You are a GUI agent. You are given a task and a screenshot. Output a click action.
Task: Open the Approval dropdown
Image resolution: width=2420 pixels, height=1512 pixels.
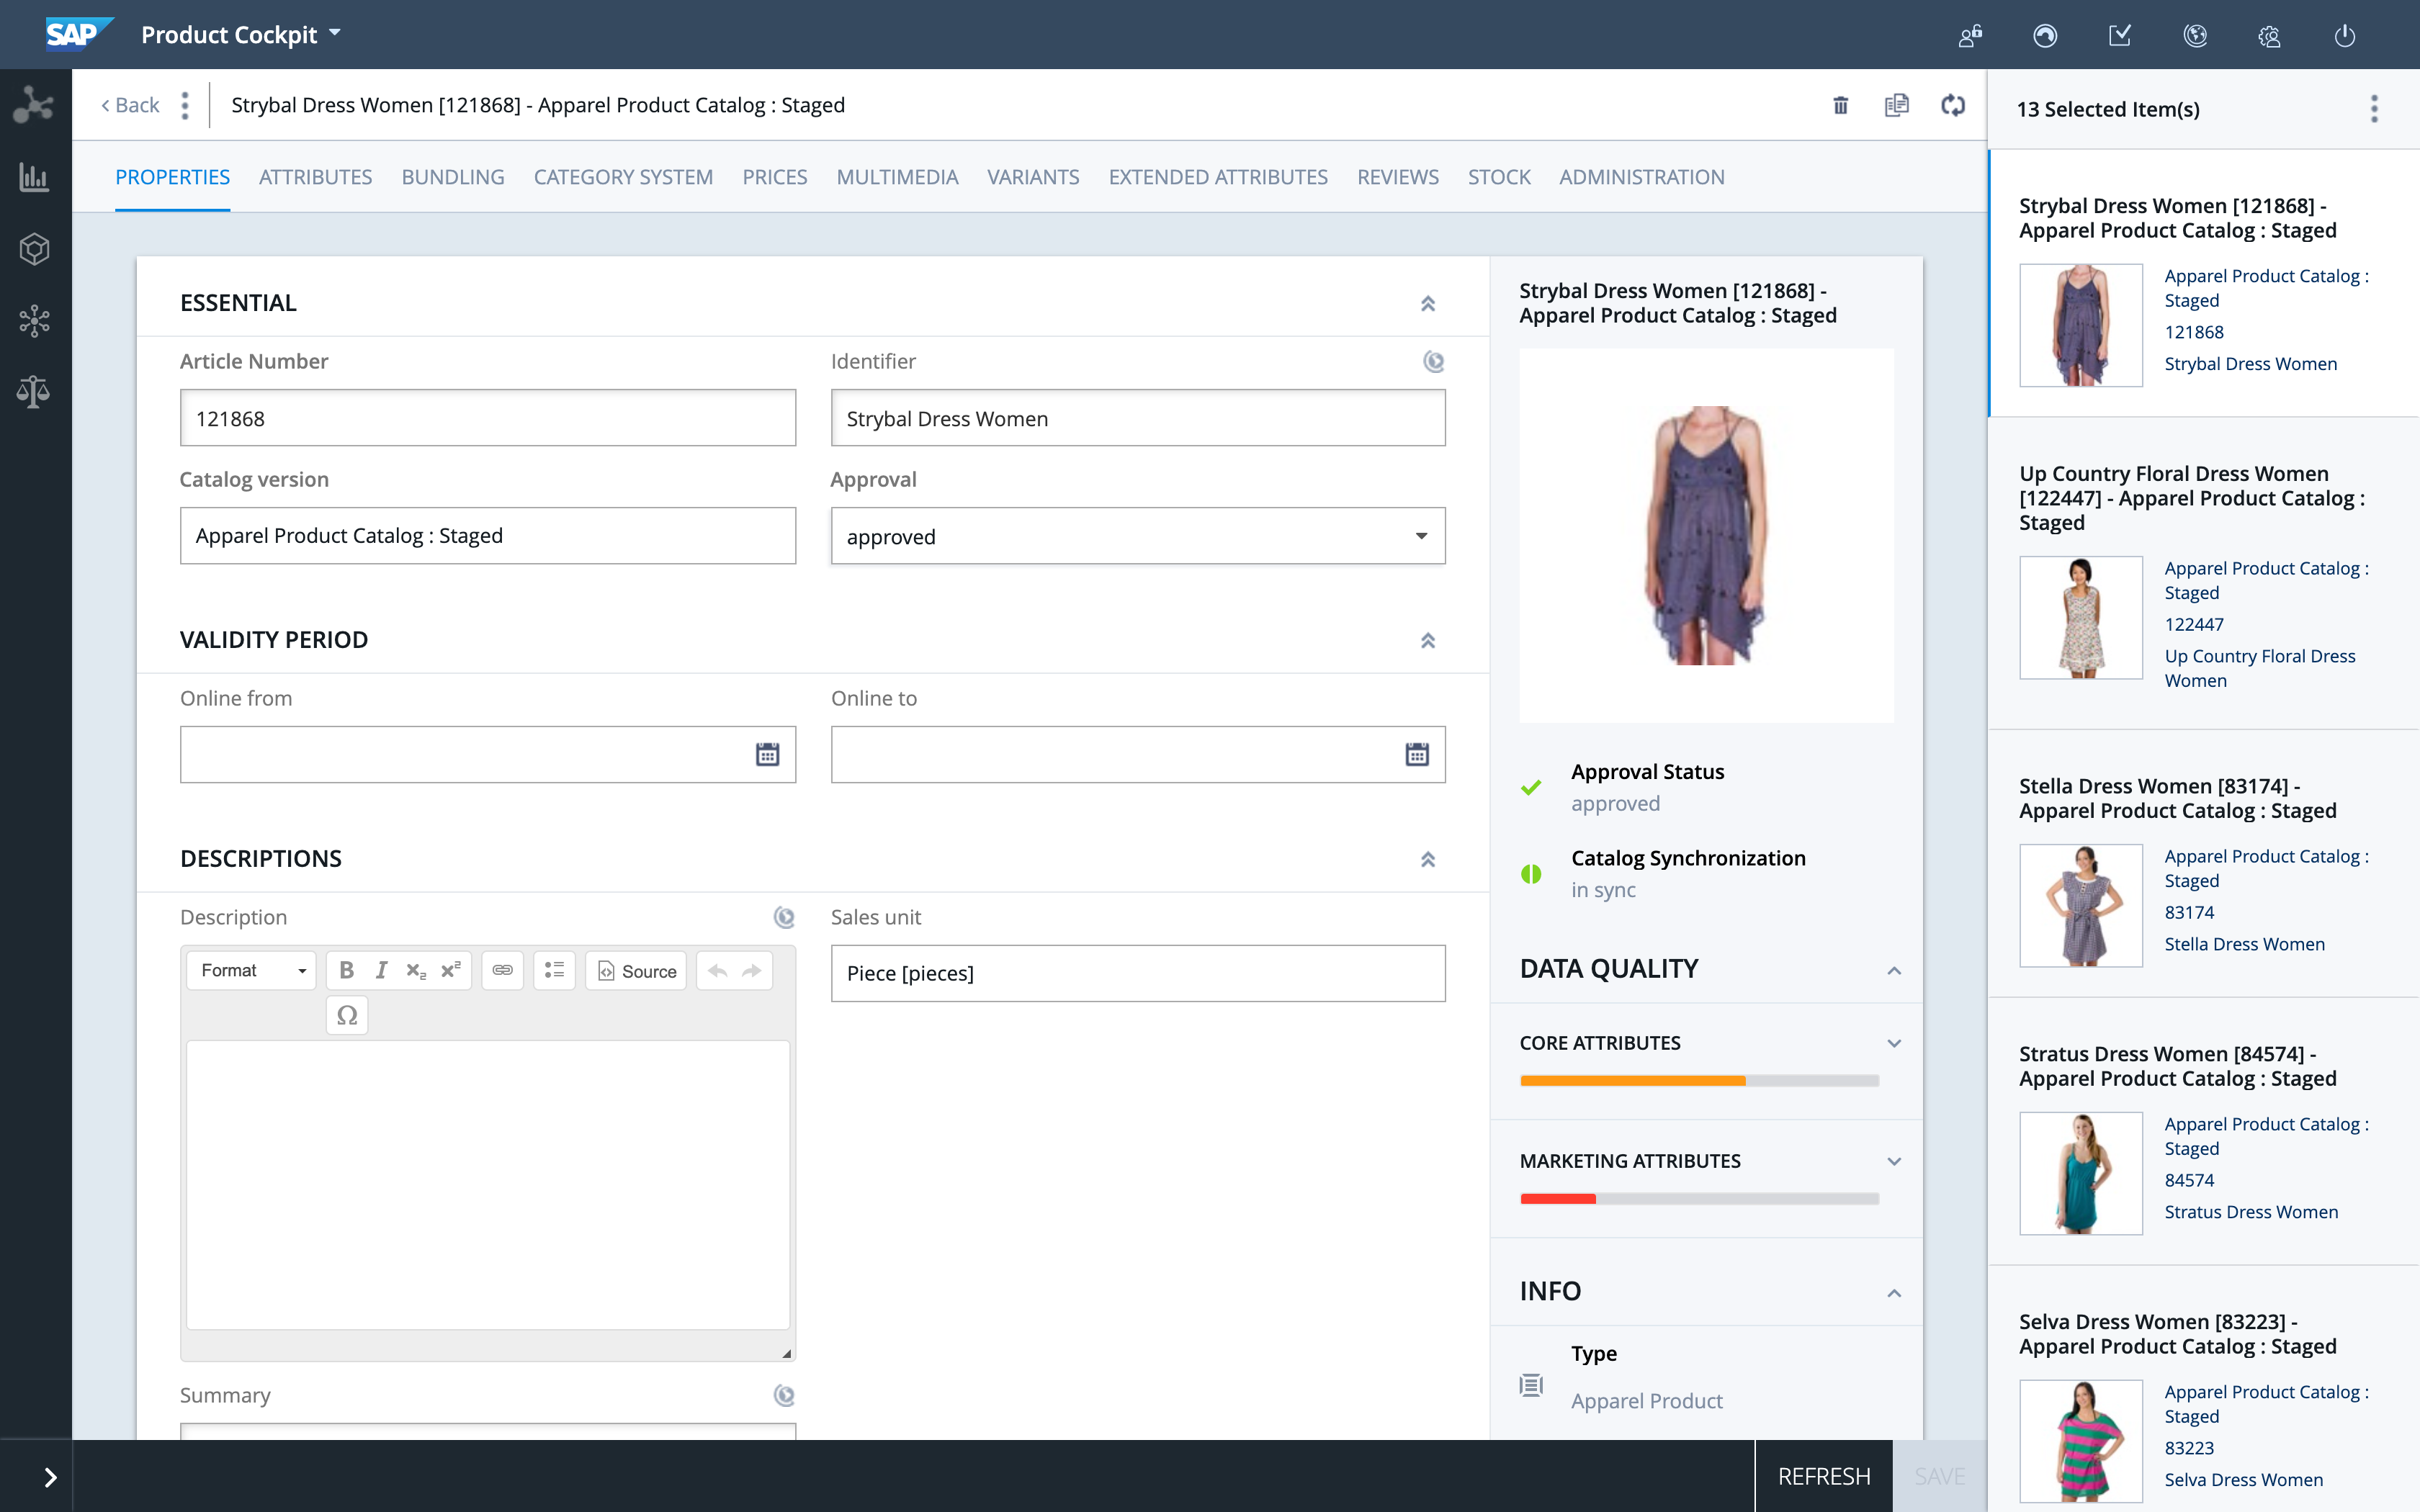1137,536
